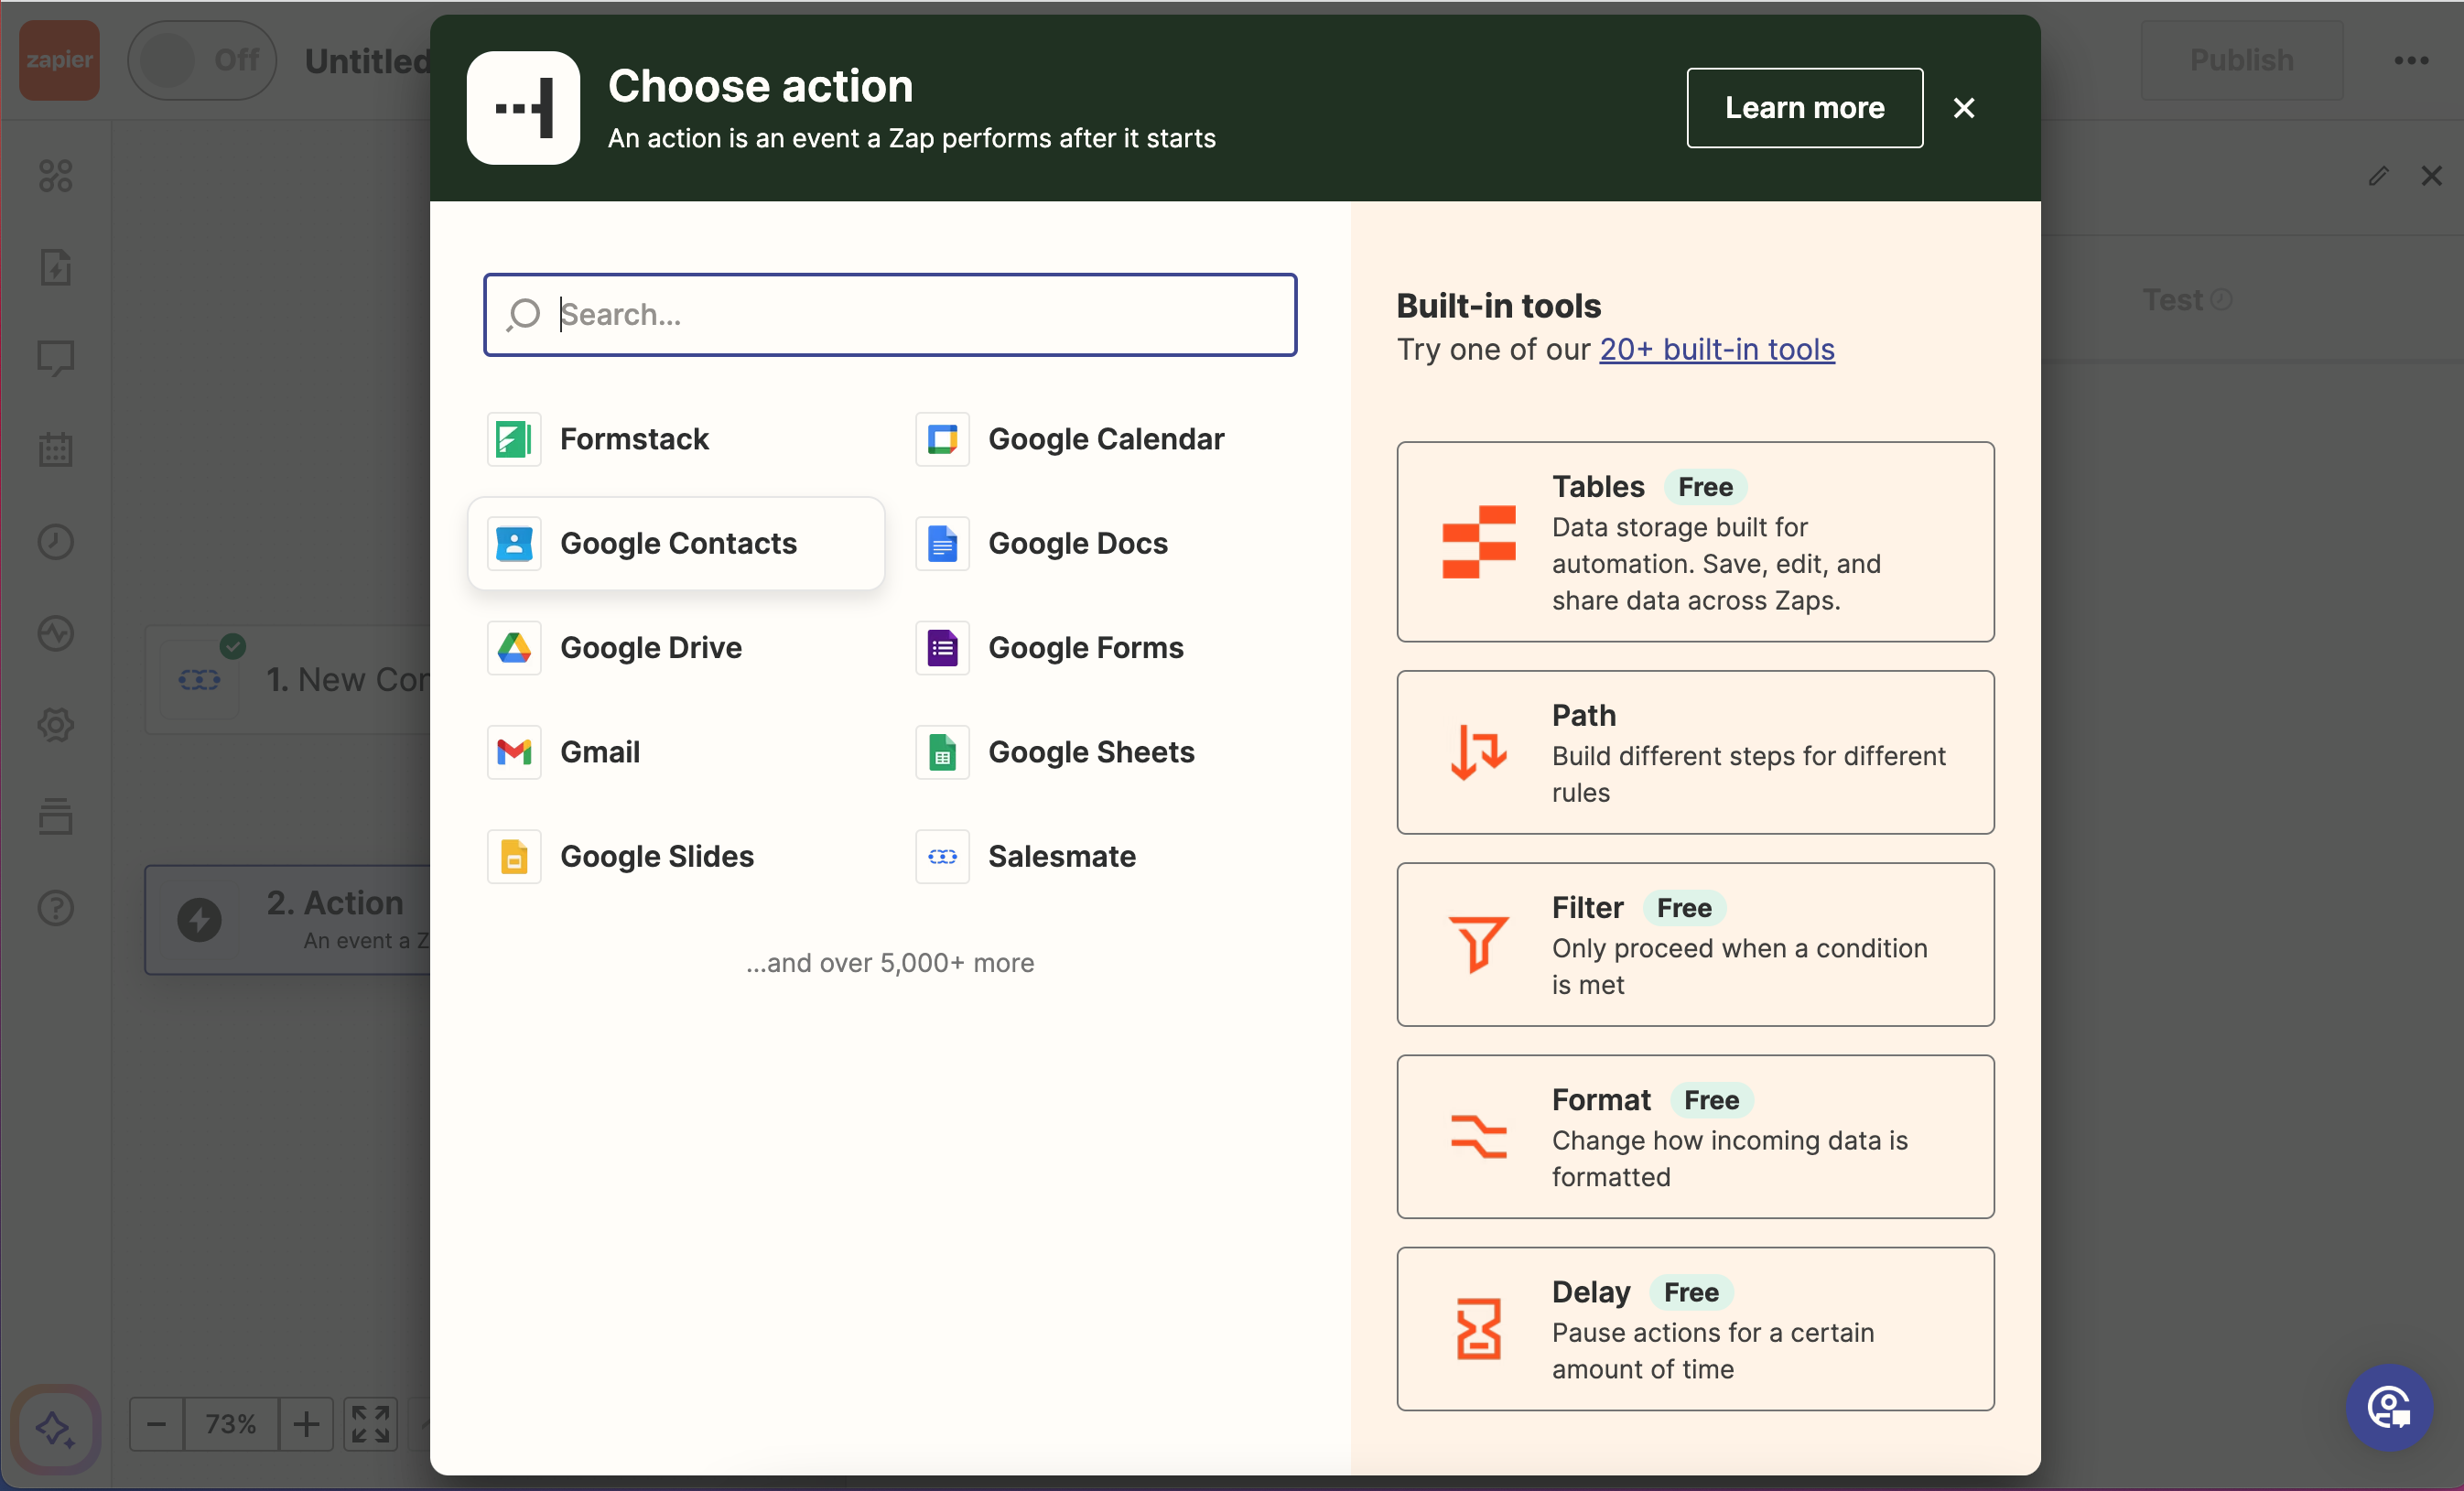Select the Salesmate label
Screen dimensions: 2464x1491
pyautogui.click(x=1062, y=856)
